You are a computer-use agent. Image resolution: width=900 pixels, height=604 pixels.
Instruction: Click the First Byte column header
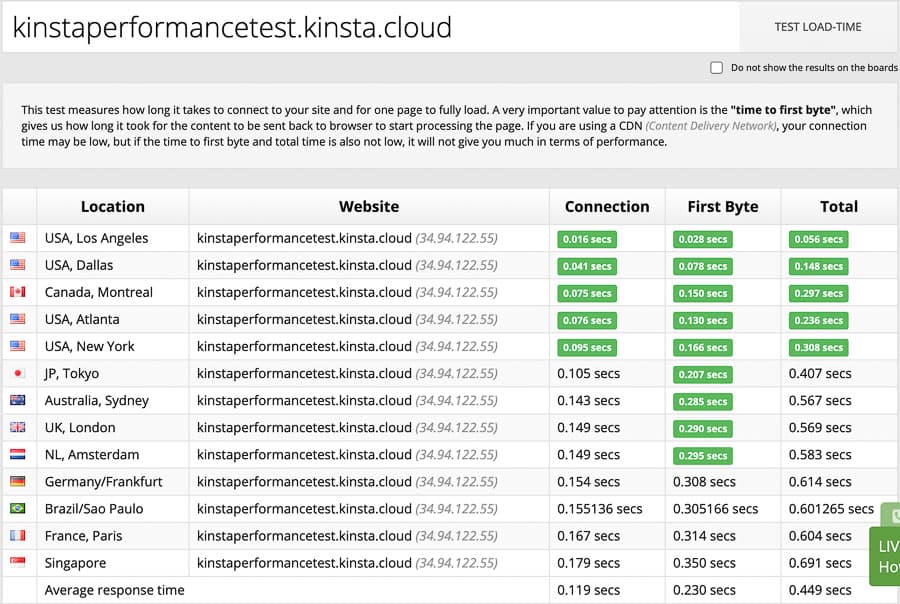(722, 206)
